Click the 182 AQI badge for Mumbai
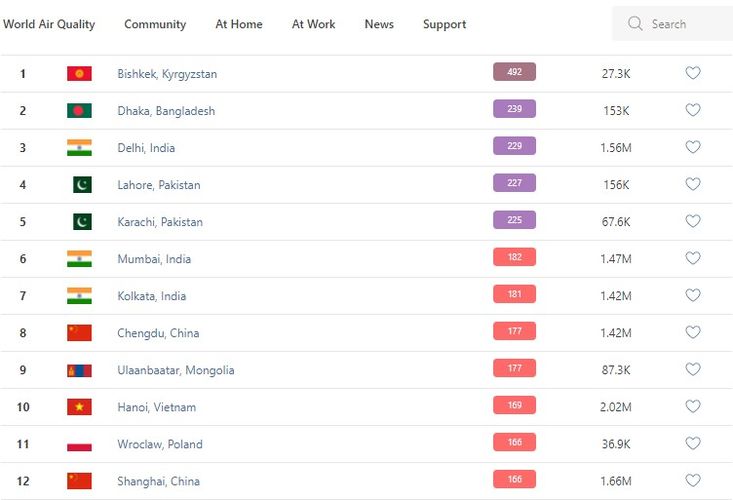The image size is (733, 500). click(514, 257)
